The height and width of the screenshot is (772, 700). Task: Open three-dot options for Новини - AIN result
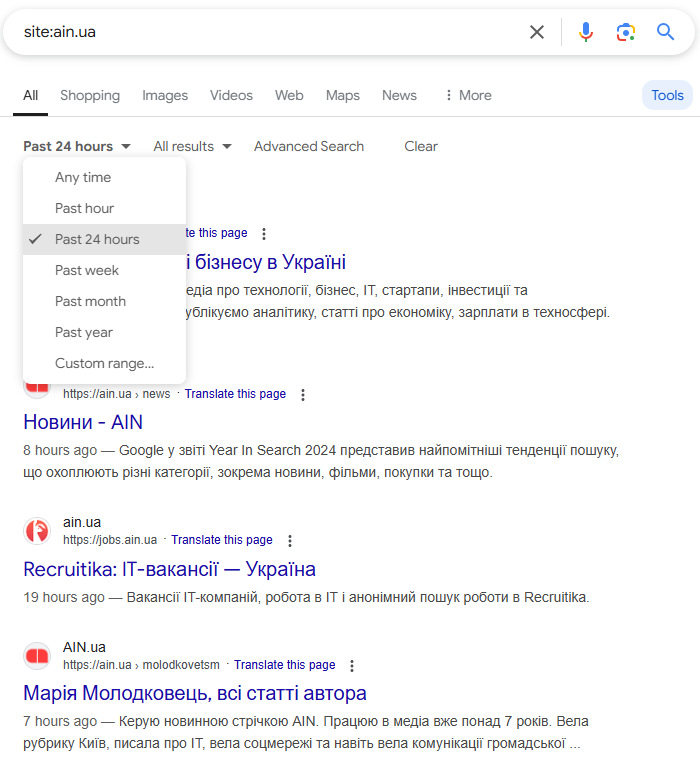pos(303,395)
